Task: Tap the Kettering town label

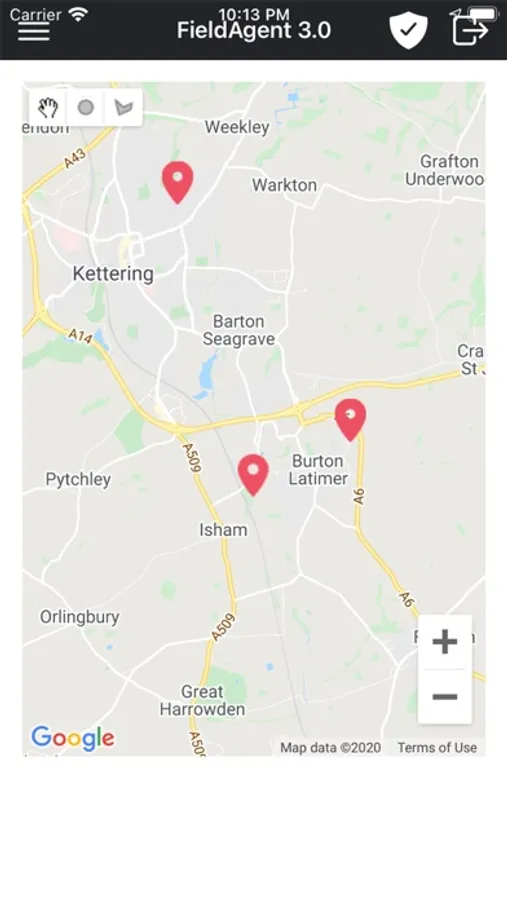Action: coord(113,274)
